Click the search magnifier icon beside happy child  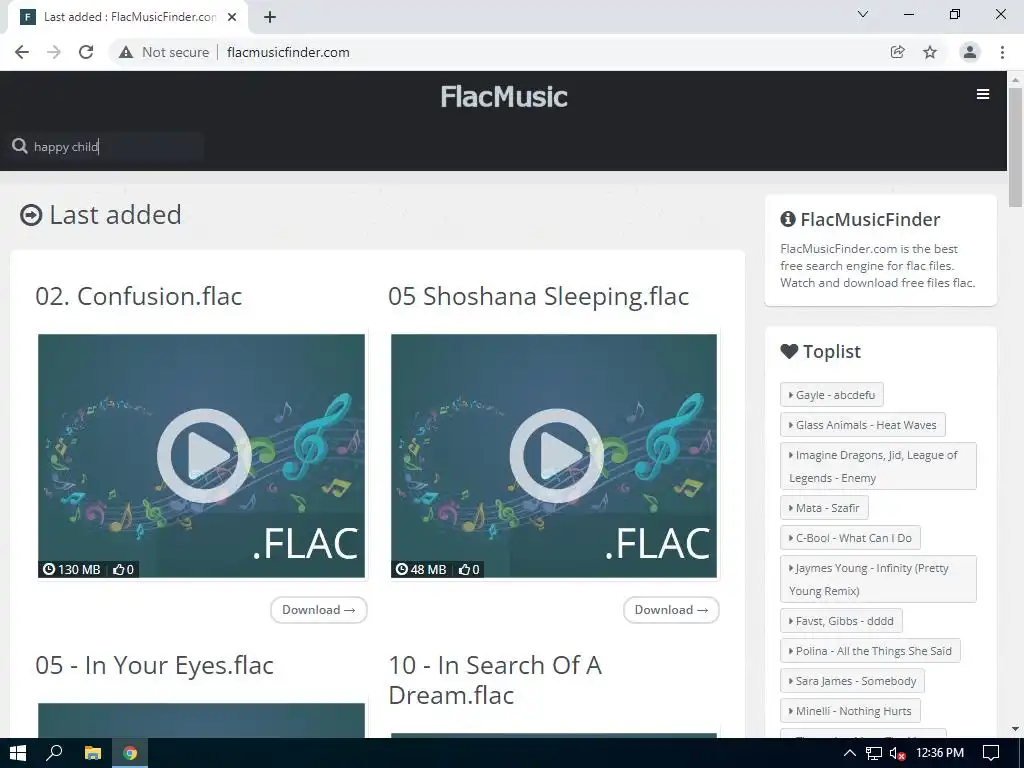pyautogui.click(x=20, y=146)
